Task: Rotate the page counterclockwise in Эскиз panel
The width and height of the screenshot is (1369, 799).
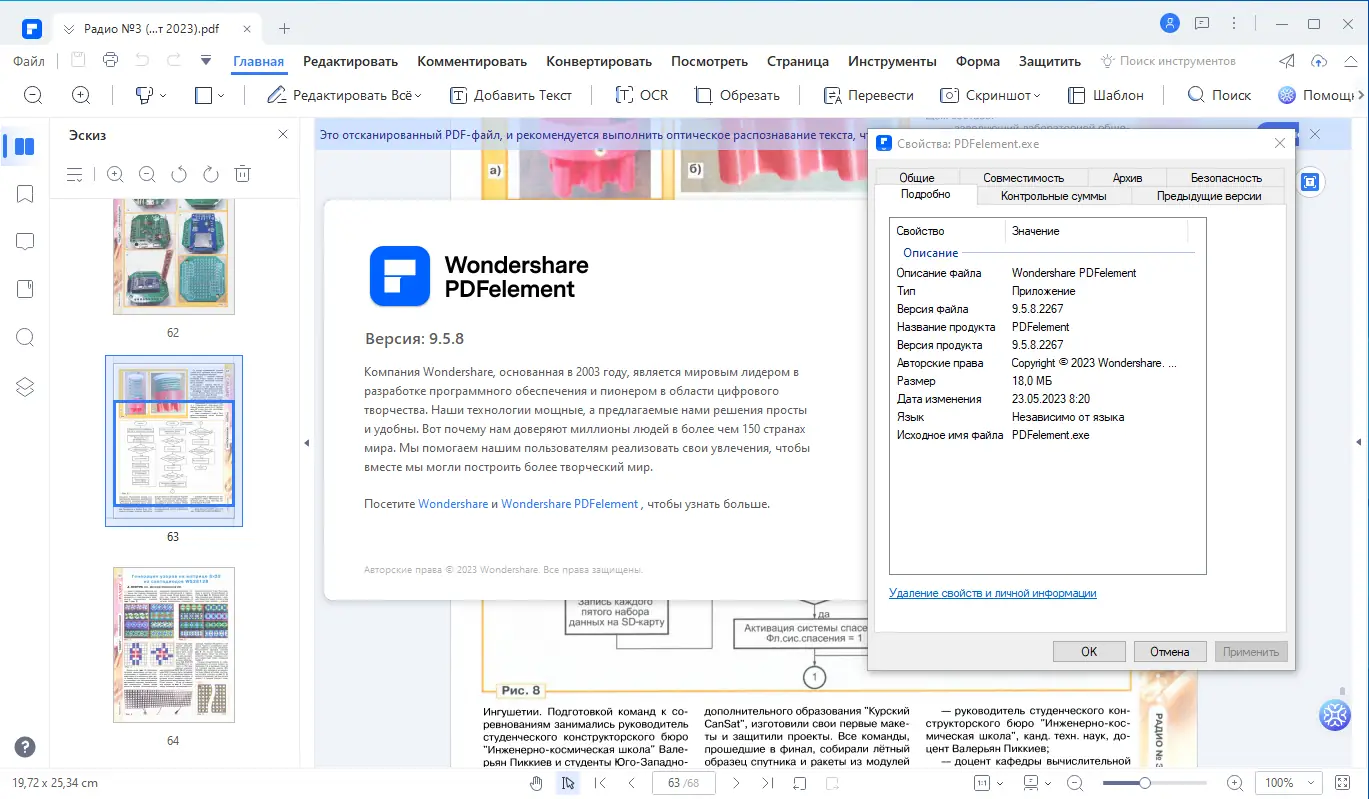Action: coord(178,173)
